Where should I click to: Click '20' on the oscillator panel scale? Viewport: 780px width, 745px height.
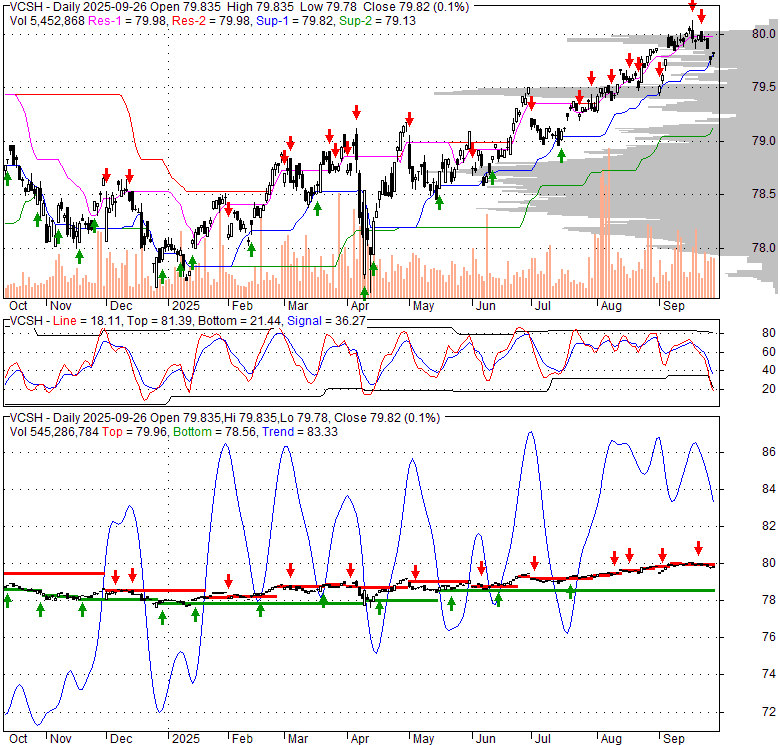[769, 389]
